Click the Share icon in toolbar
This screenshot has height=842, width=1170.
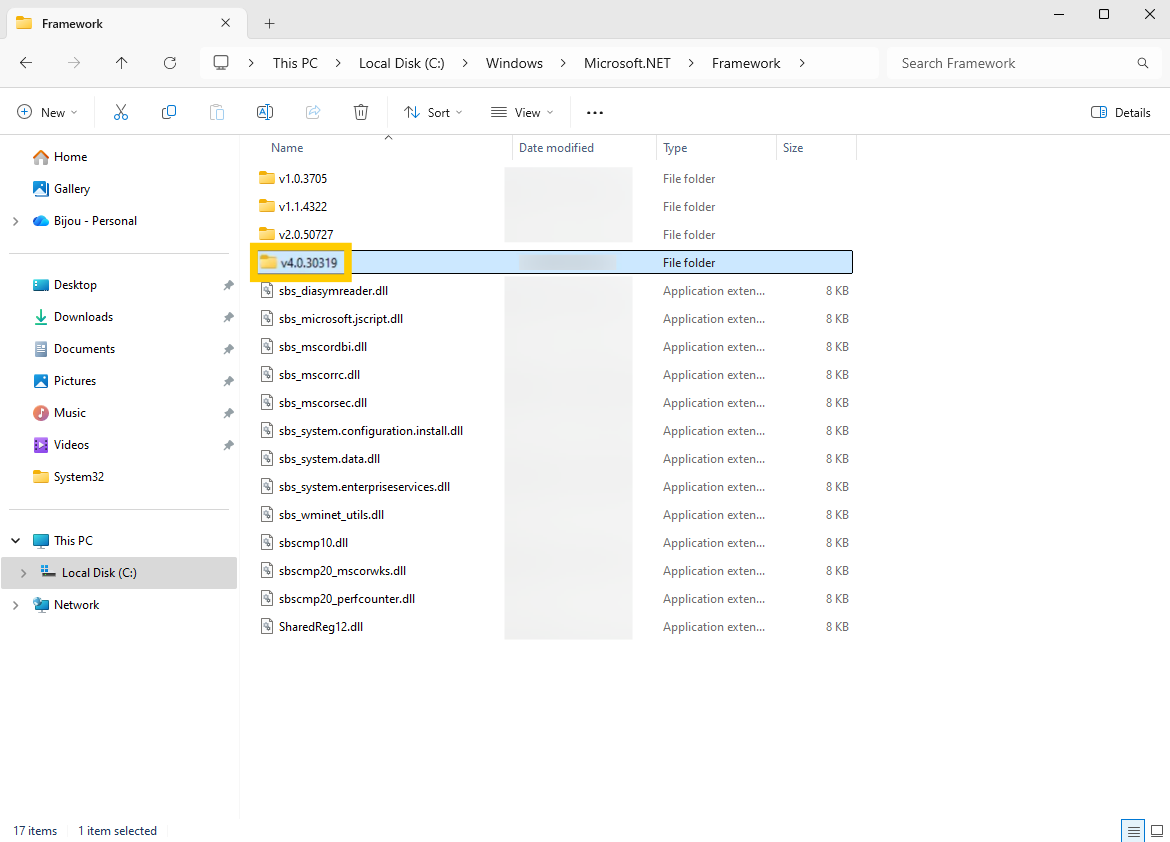coord(313,113)
